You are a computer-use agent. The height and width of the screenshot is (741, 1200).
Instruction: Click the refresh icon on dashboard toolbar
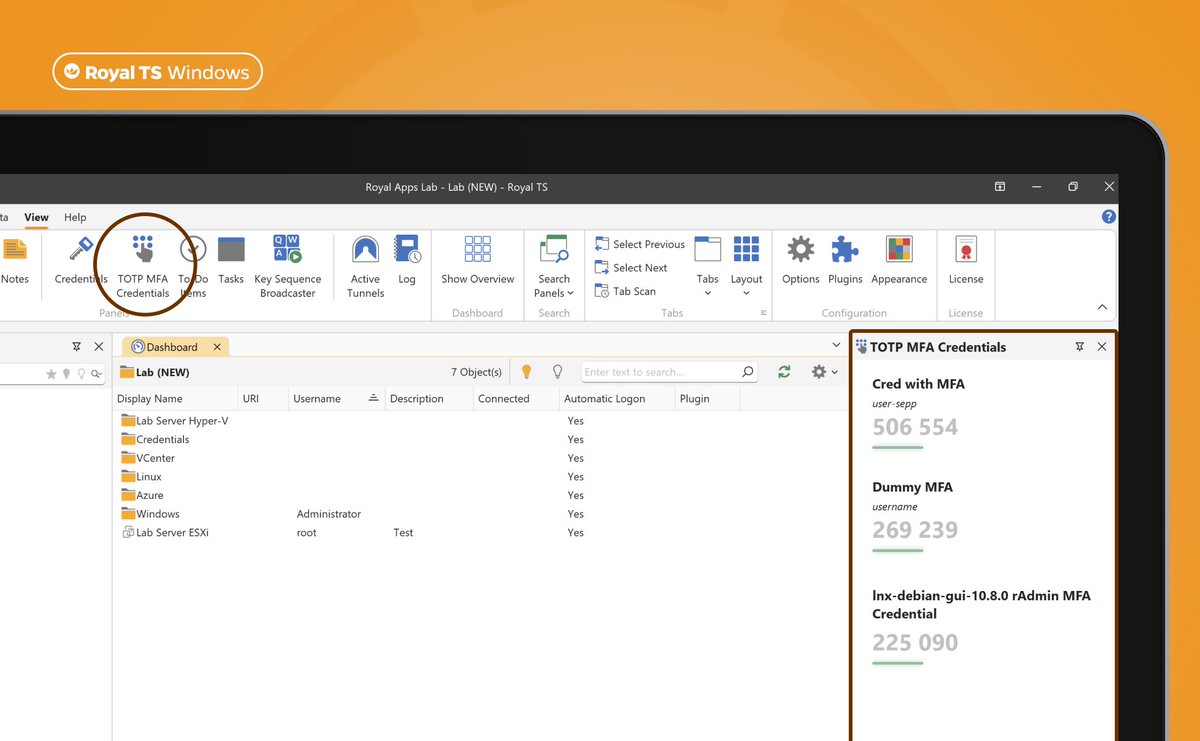(x=784, y=372)
